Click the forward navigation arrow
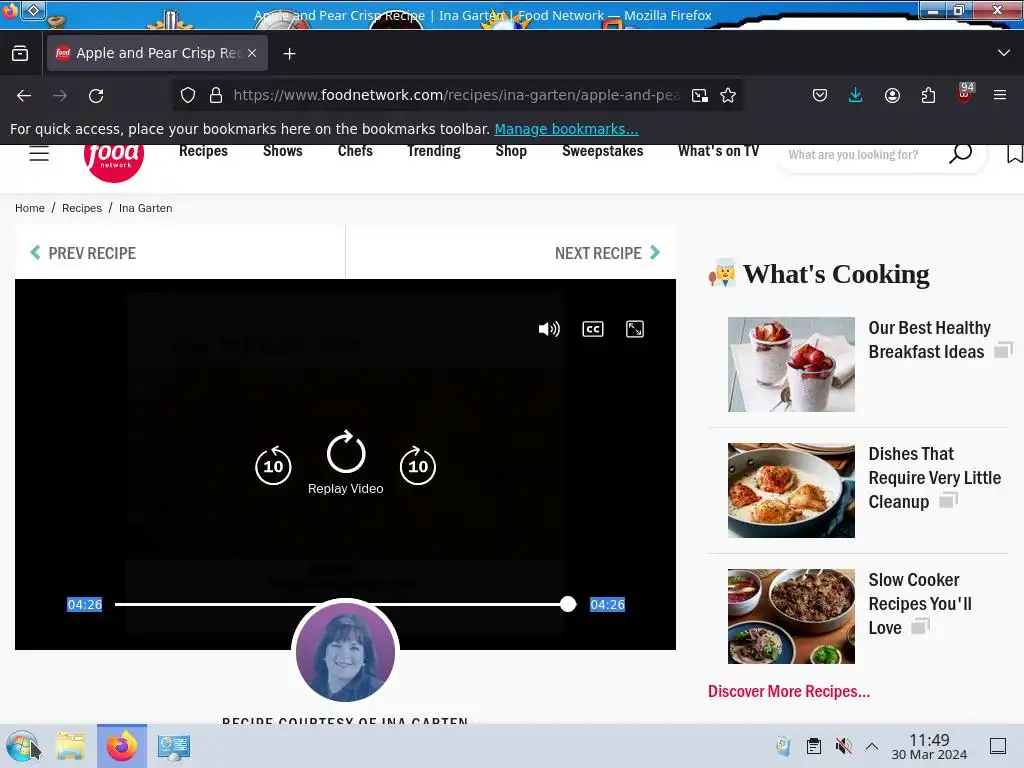1024x768 pixels. pos(60,95)
